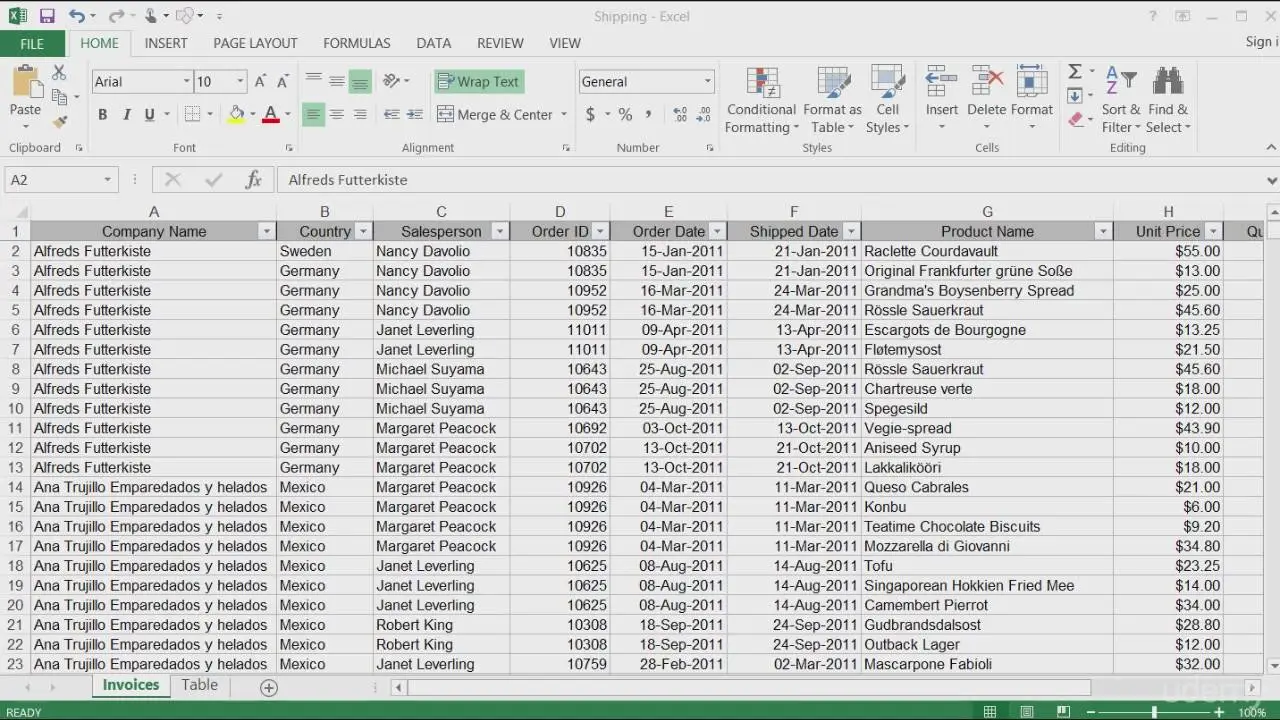Apply Comma Style icon

(648, 115)
